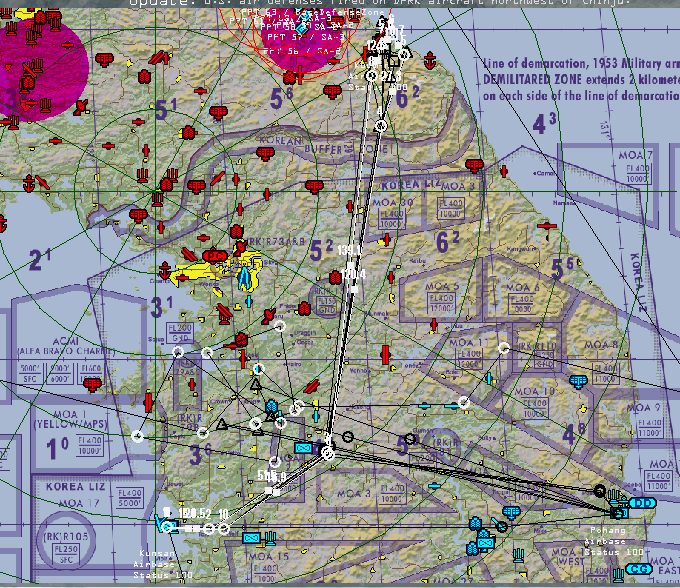This screenshot has height=588, width=680.
Task: Select black triangle marker right of (RK)R label
Action: (222, 424)
